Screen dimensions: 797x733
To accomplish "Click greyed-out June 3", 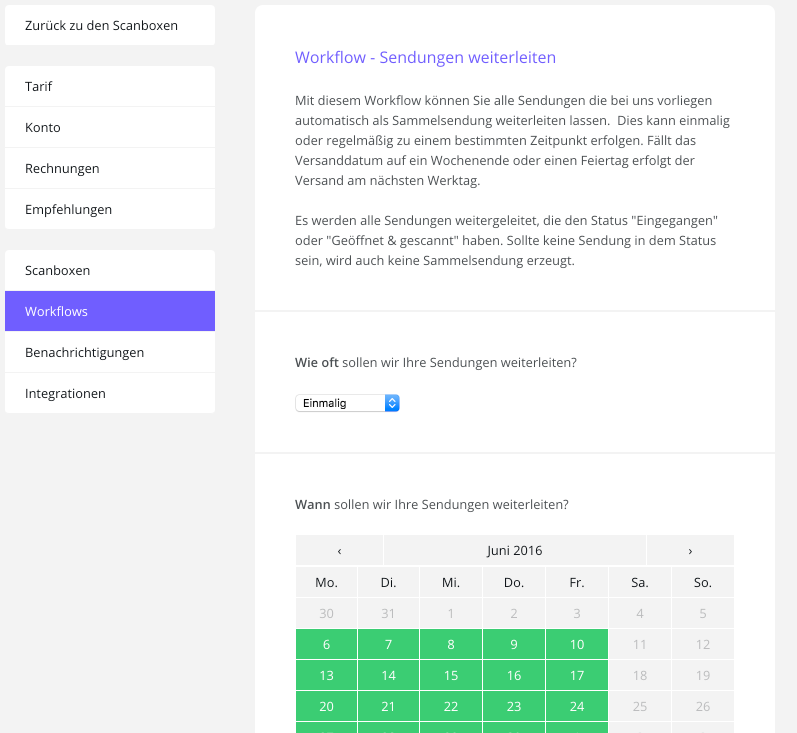I will [x=577, y=614].
